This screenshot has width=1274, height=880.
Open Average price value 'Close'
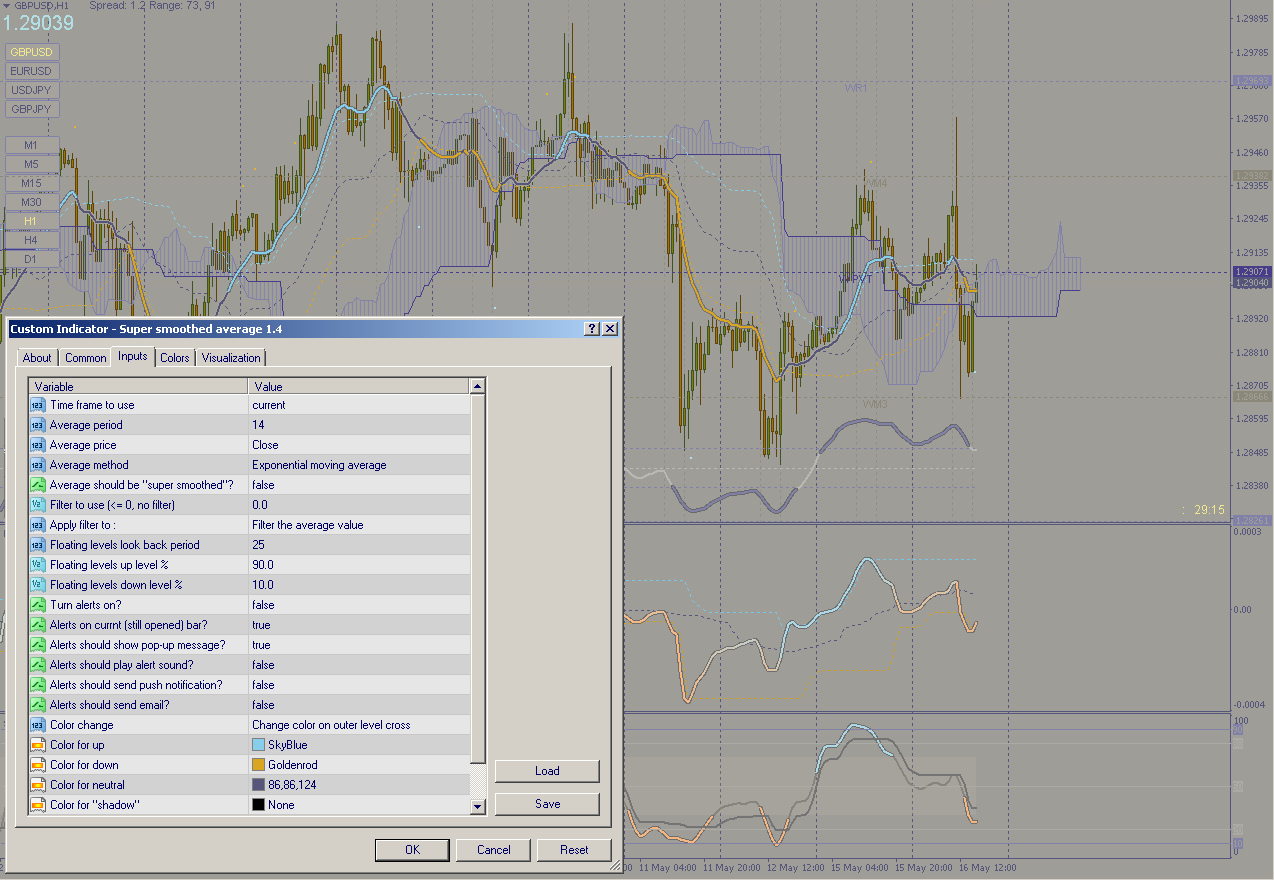[x=359, y=445]
